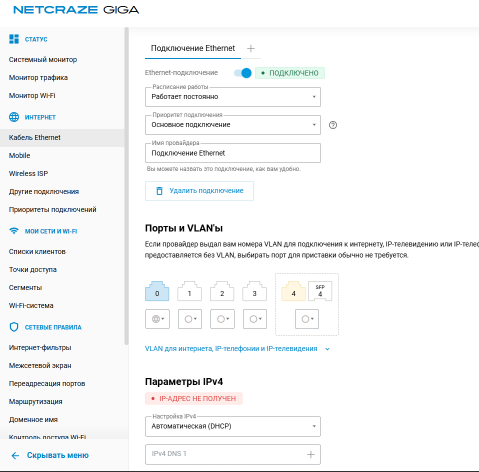Viewport: 479px width, 472px height.
Task: Open the Настройка IPv4 dropdown
Action: tap(233, 426)
